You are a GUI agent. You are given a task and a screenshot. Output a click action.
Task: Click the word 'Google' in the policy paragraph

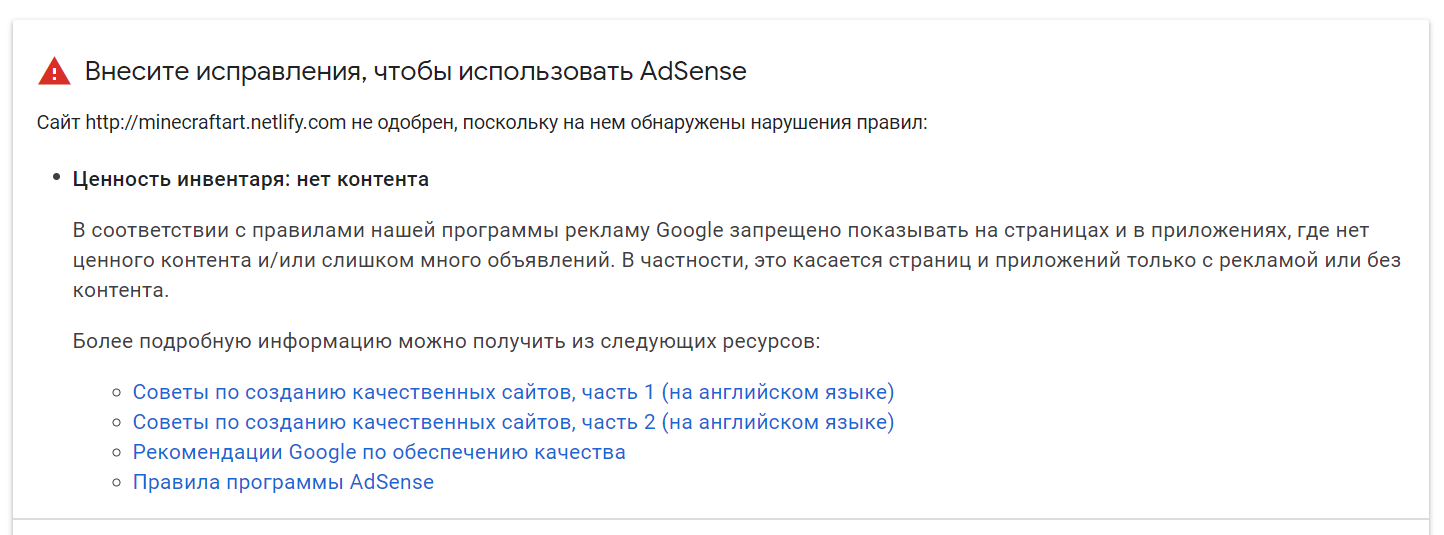[689, 231]
